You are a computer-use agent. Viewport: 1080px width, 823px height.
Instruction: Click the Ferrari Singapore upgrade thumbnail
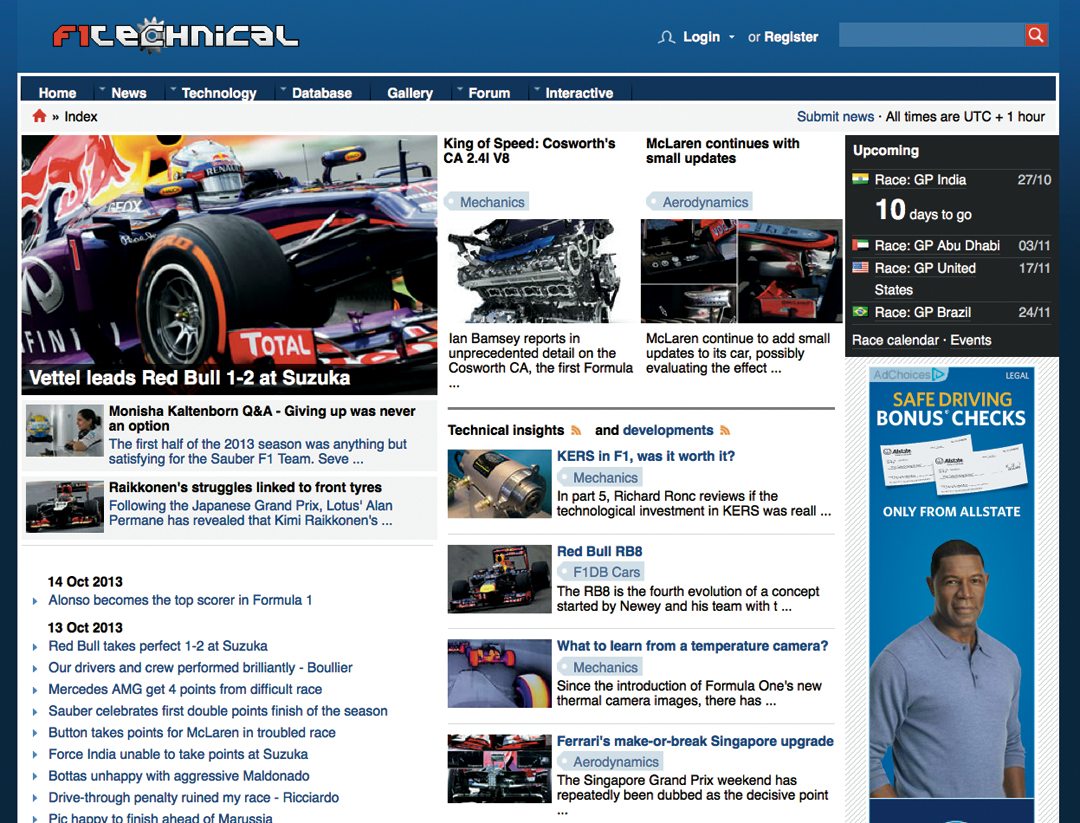tap(499, 769)
